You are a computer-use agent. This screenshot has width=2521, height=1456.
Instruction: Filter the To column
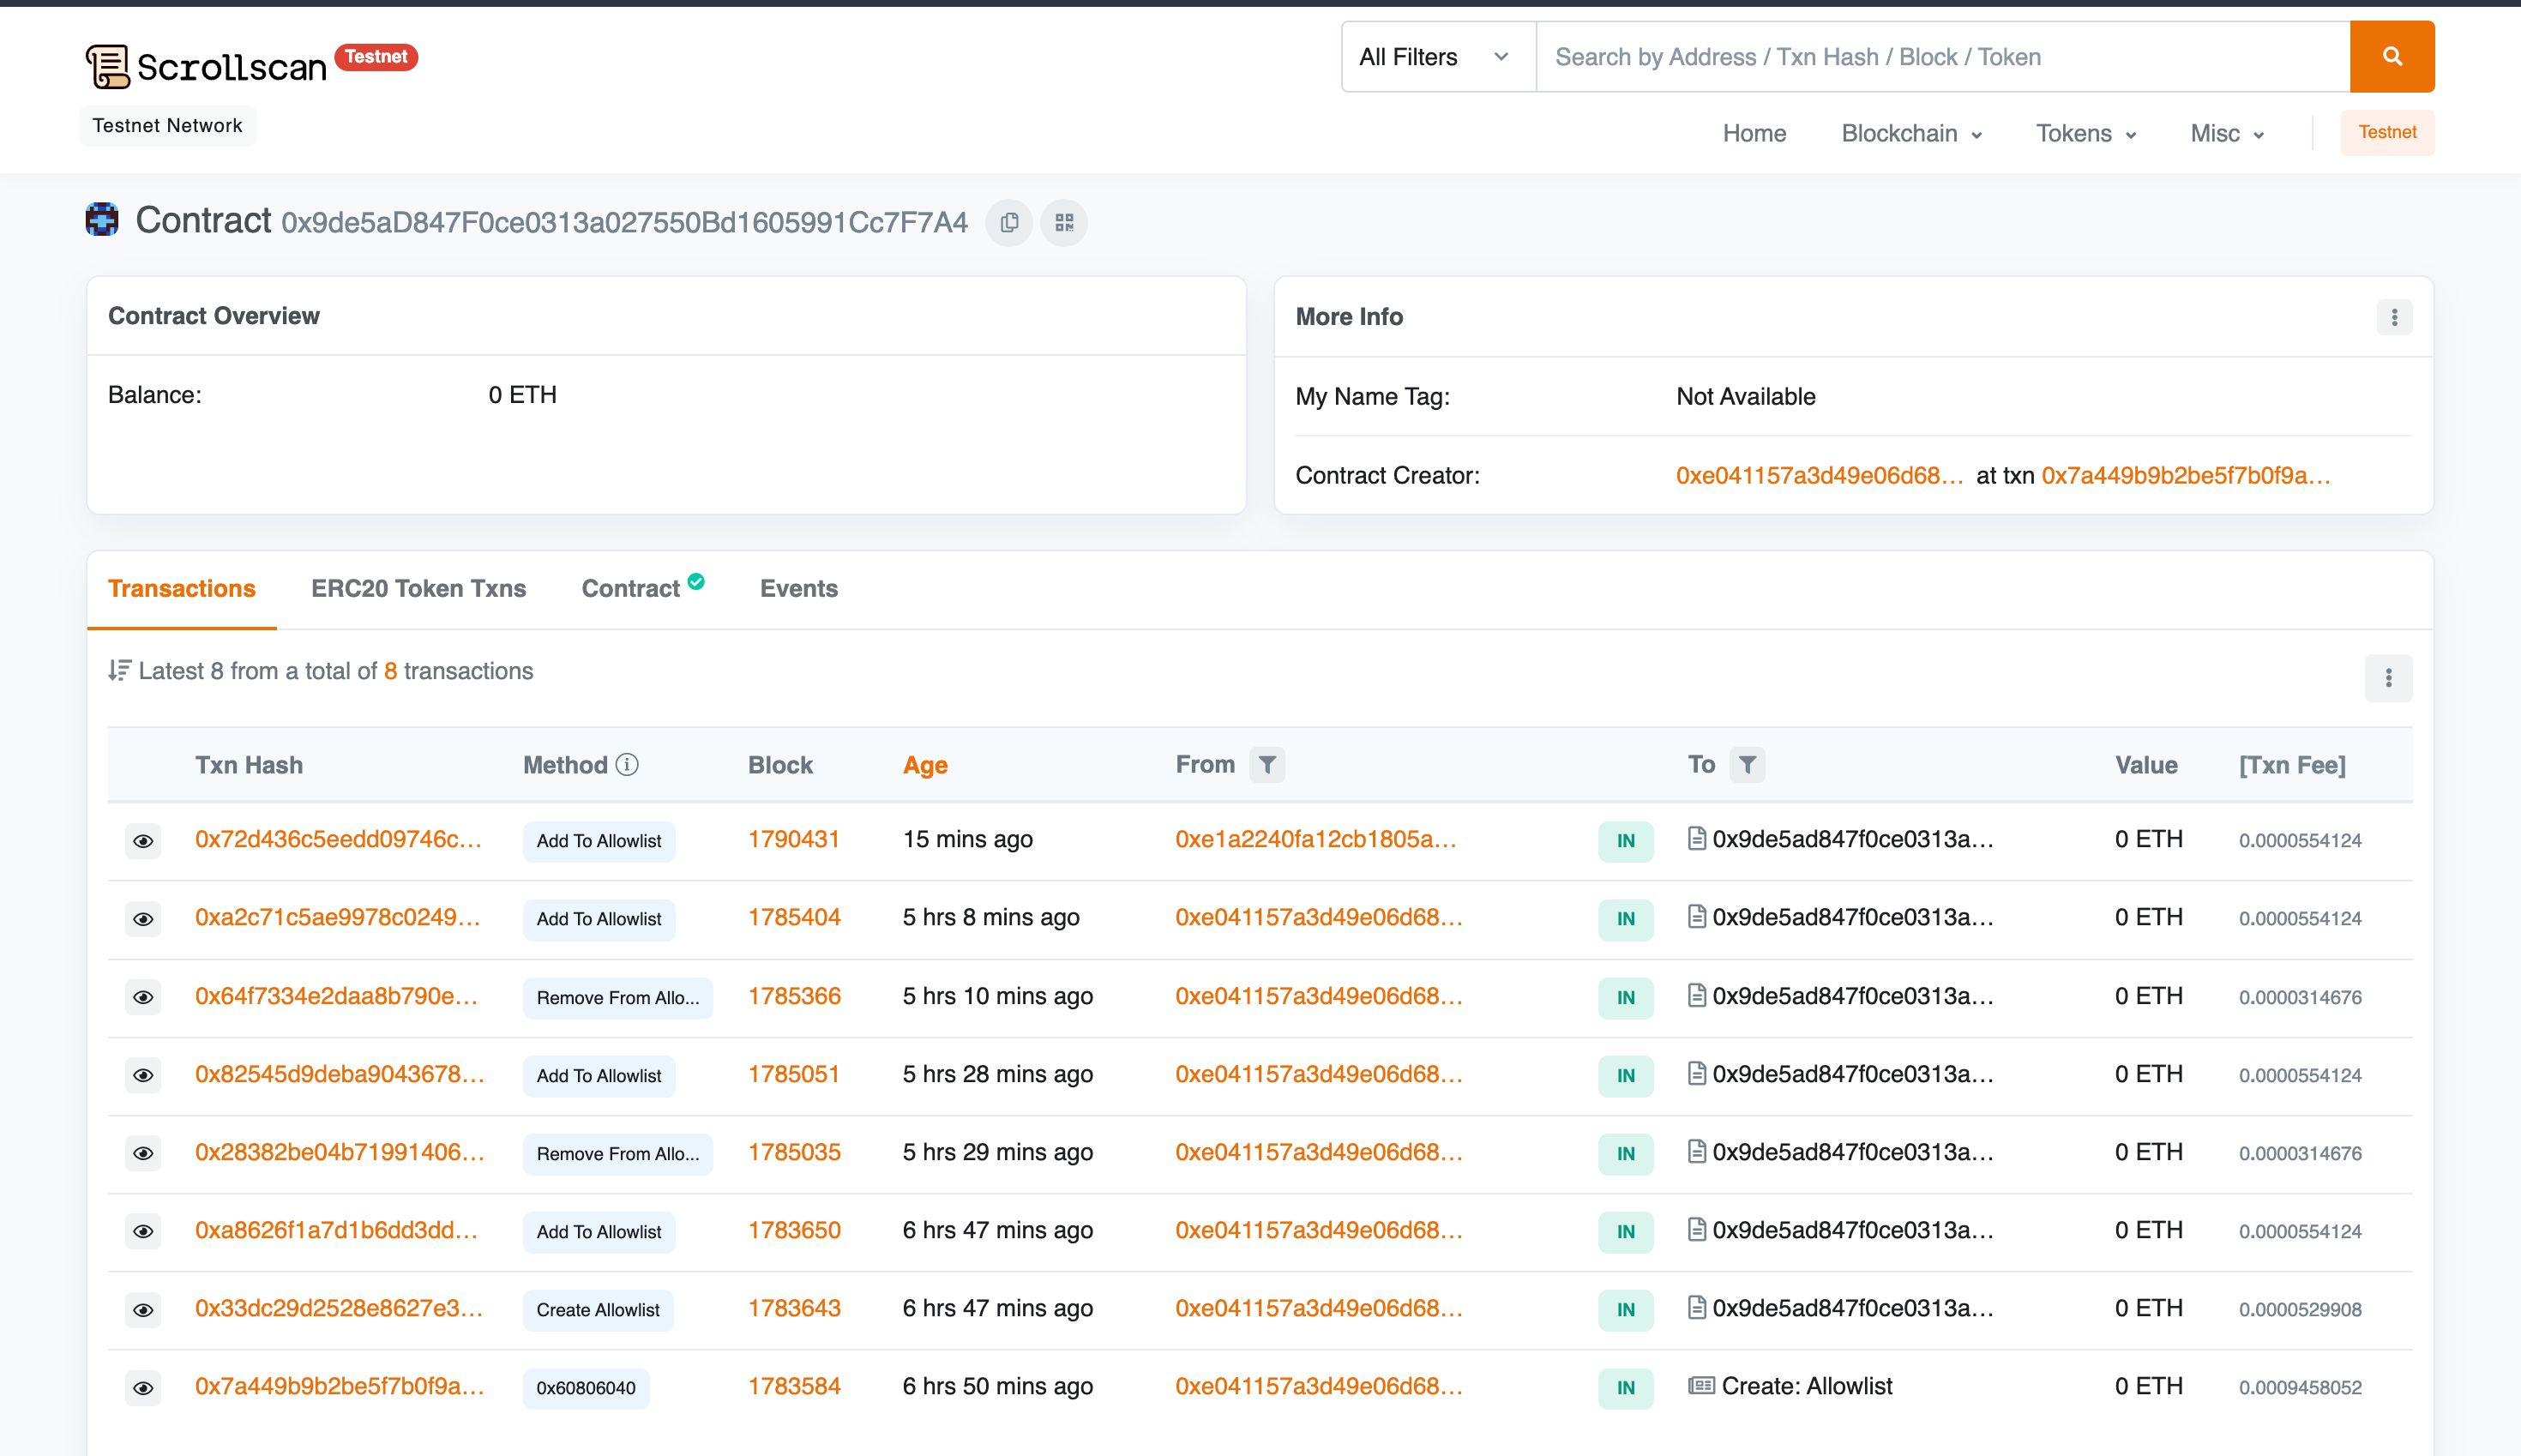coord(1747,765)
